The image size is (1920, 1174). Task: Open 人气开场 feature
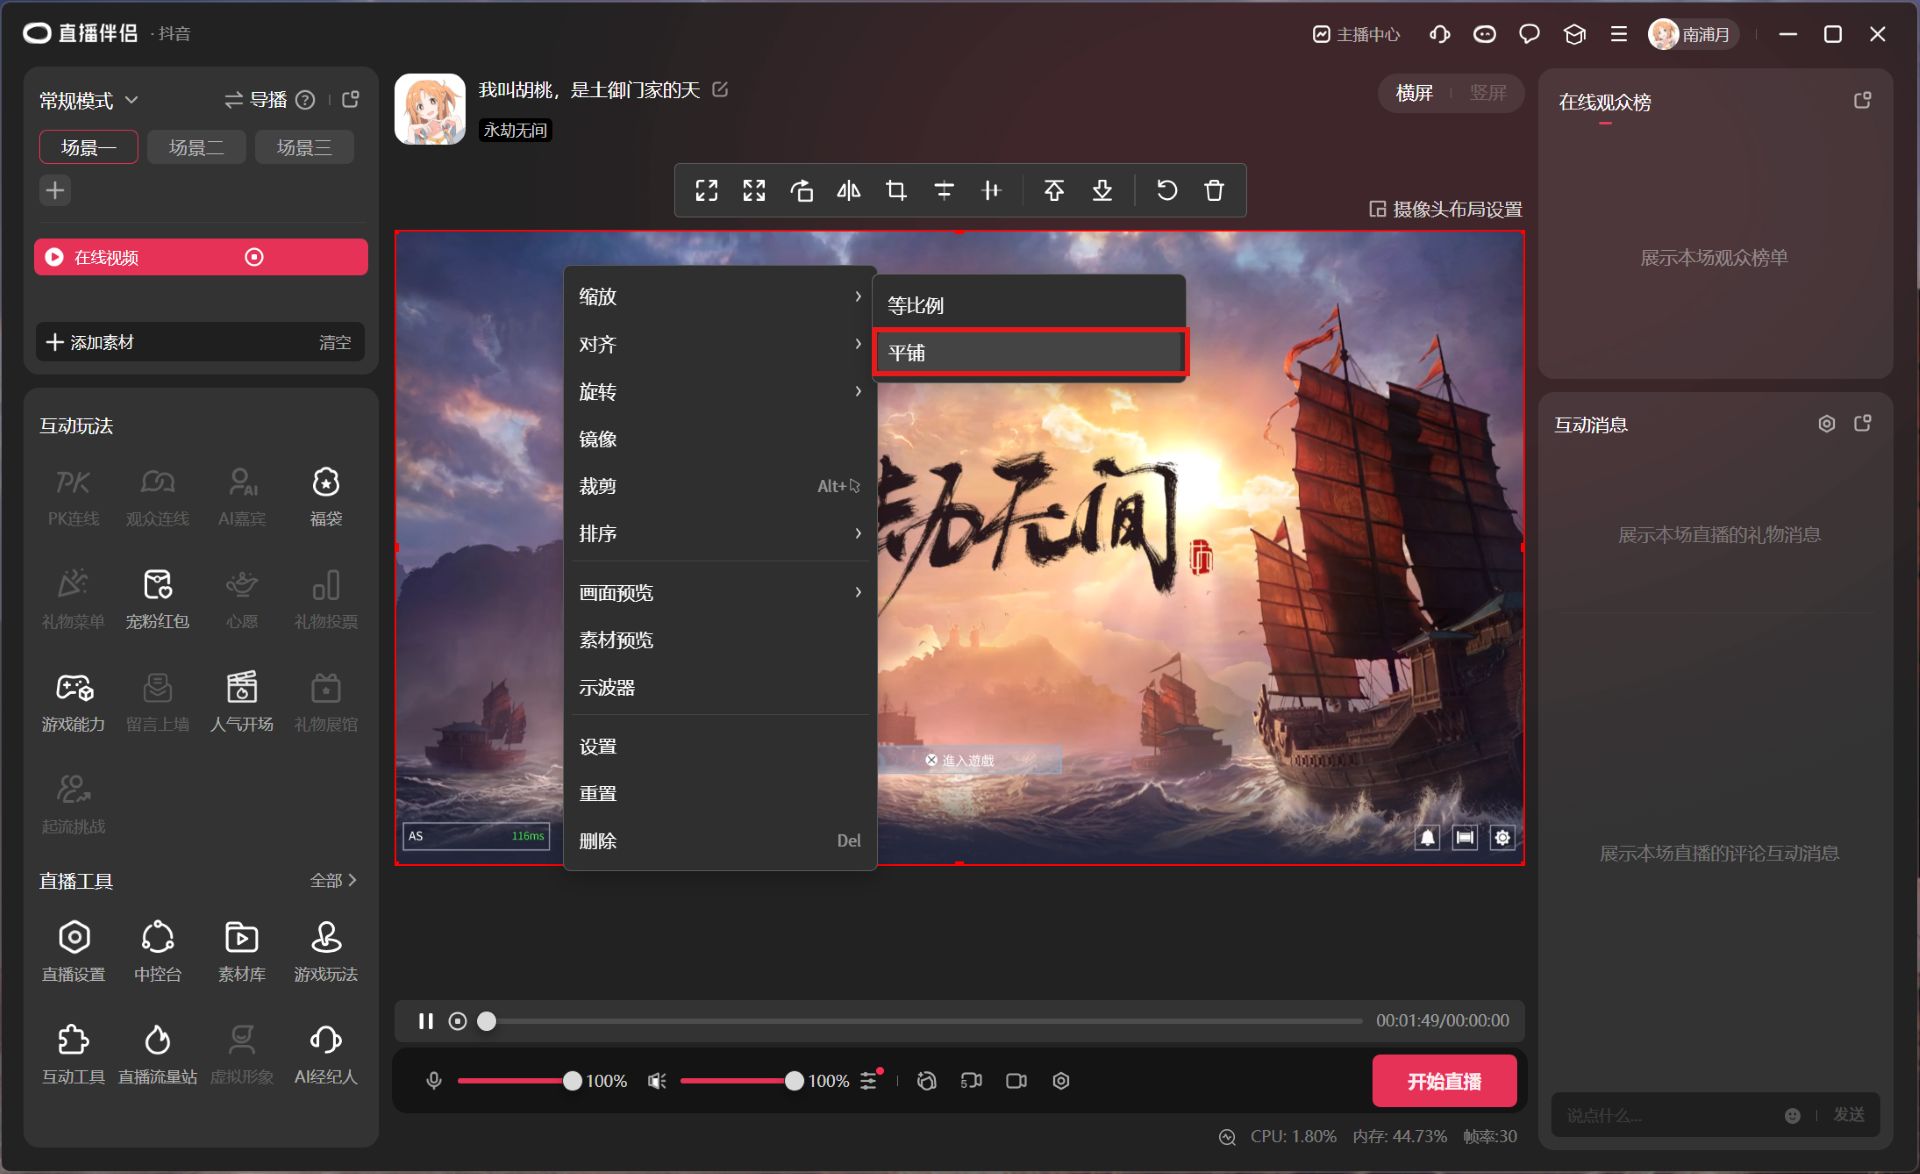point(242,702)
